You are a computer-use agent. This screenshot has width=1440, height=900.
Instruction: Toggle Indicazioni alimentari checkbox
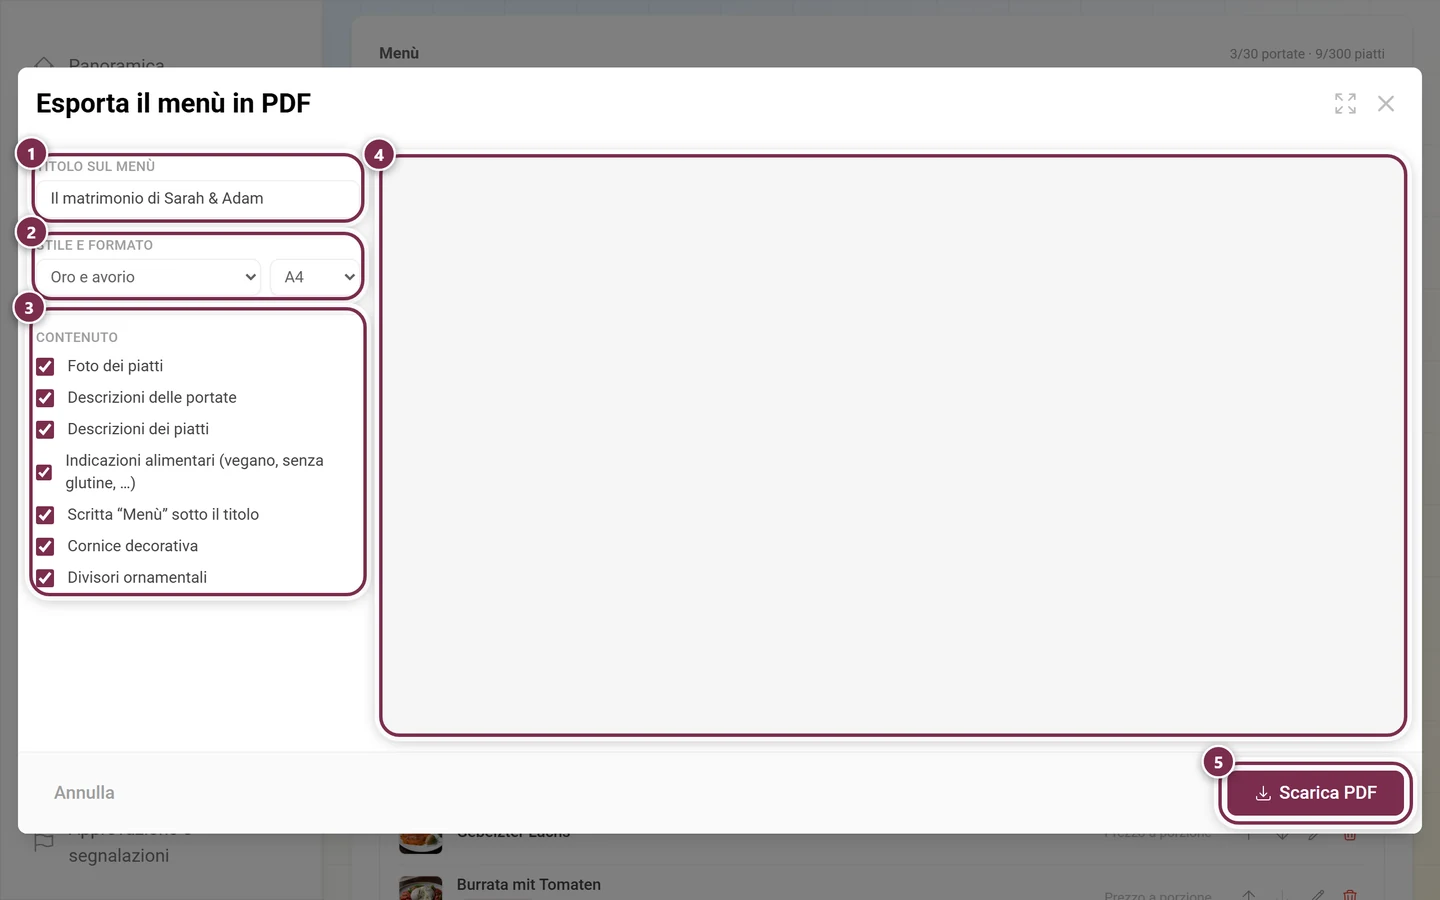(44, 472)
